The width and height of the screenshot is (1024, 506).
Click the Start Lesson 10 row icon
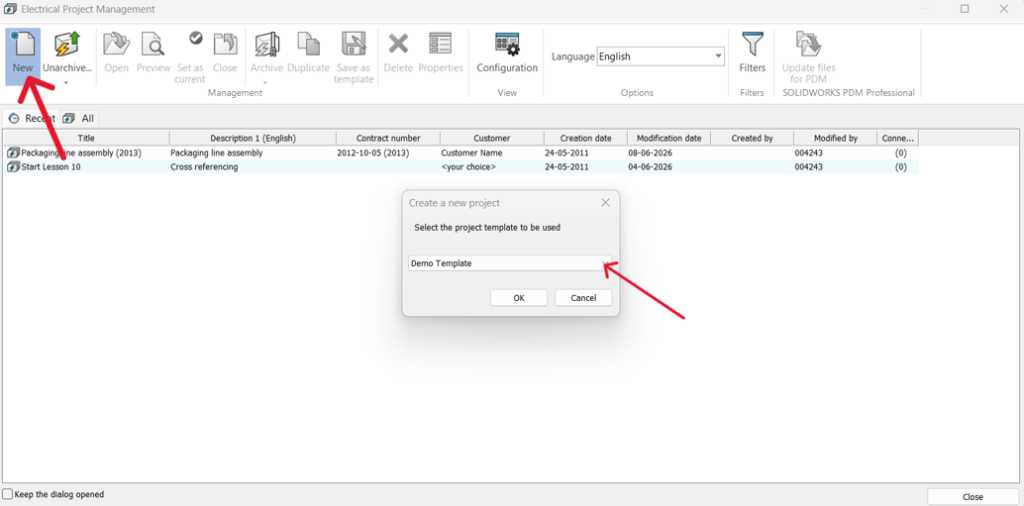(13, 167)
